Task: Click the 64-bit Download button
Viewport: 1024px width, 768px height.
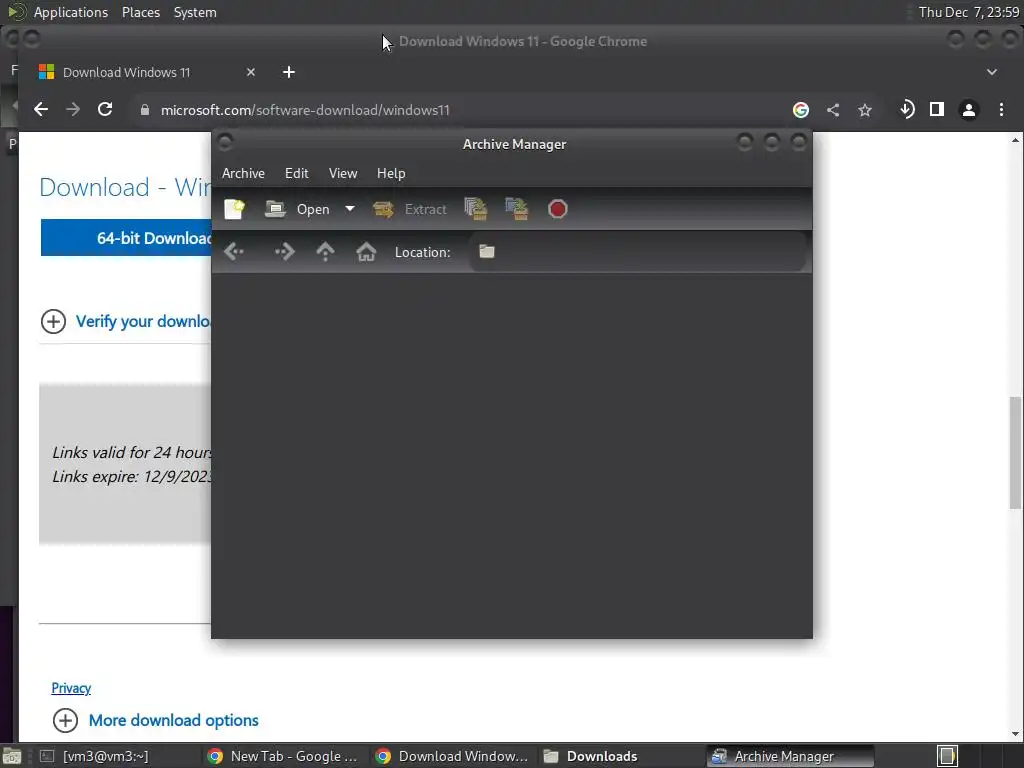Action: (126, 238)
